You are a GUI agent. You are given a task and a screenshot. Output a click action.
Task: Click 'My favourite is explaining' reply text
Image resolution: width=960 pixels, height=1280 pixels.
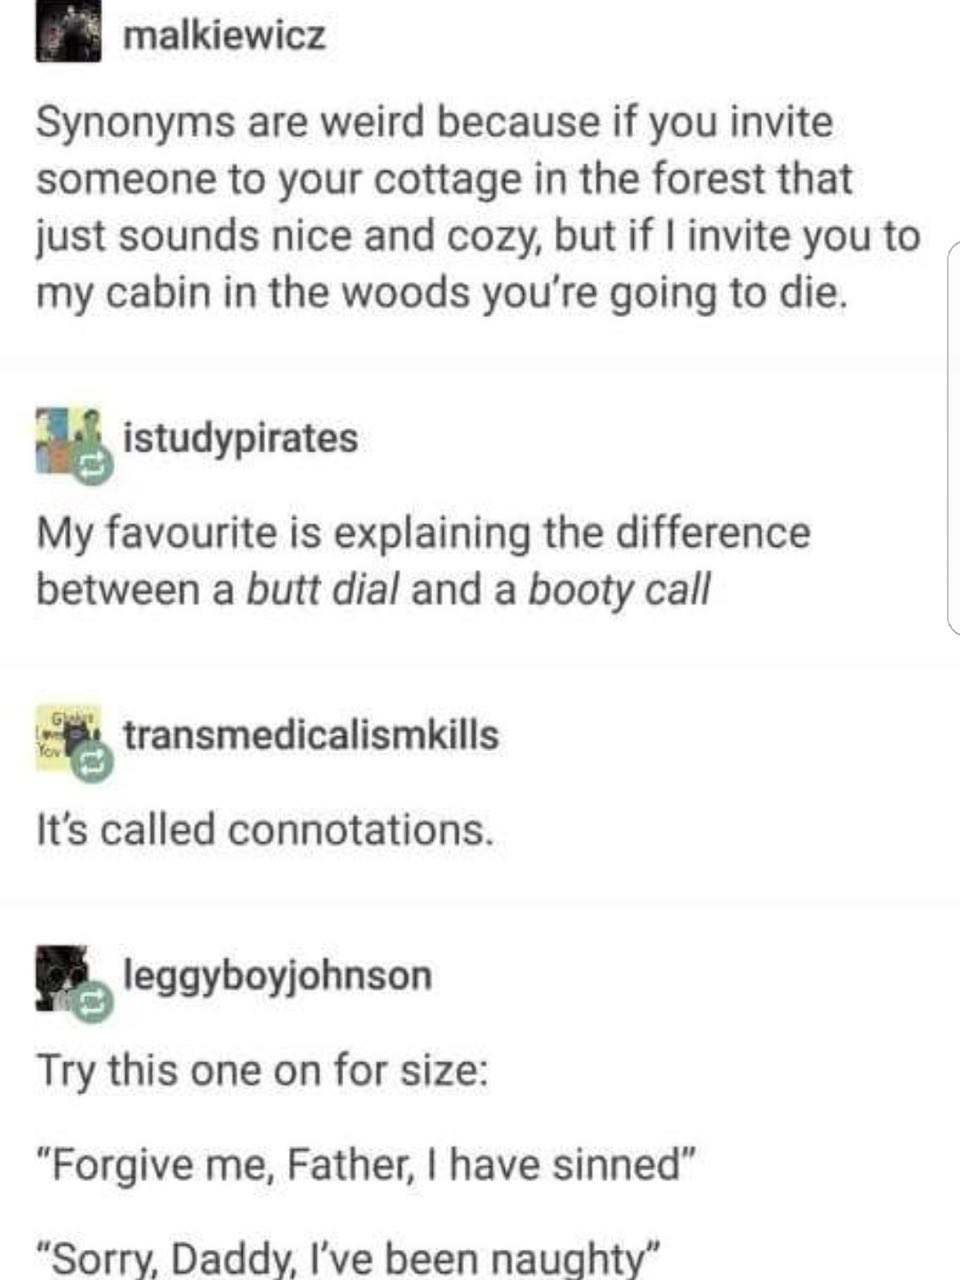[x=423, y=560]
